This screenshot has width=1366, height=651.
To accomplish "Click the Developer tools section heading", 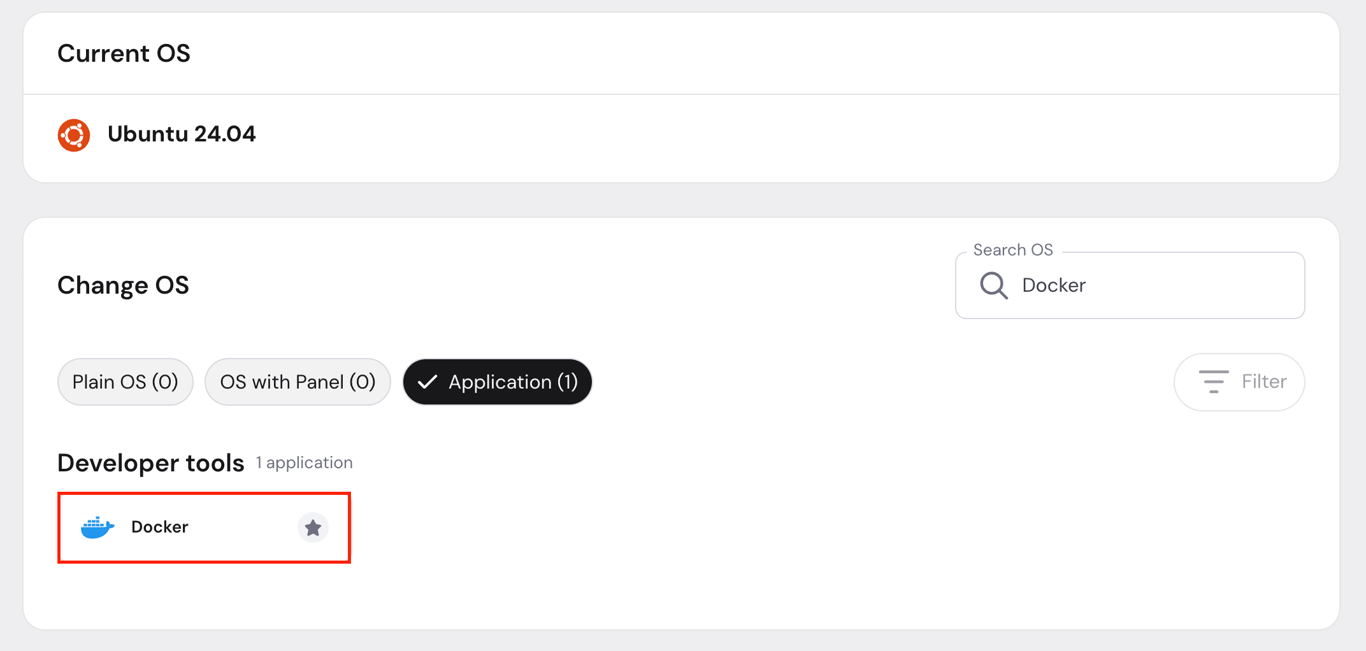I will [x=150, y=462].
